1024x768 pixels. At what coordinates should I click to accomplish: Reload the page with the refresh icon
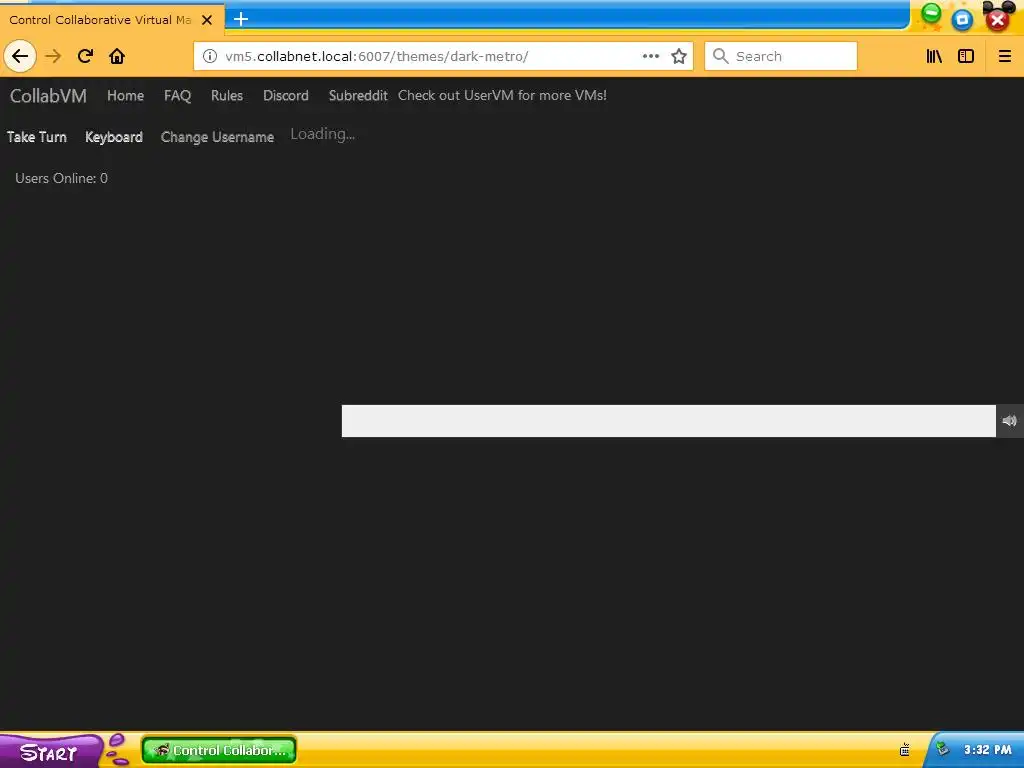(x=85, y=56)
